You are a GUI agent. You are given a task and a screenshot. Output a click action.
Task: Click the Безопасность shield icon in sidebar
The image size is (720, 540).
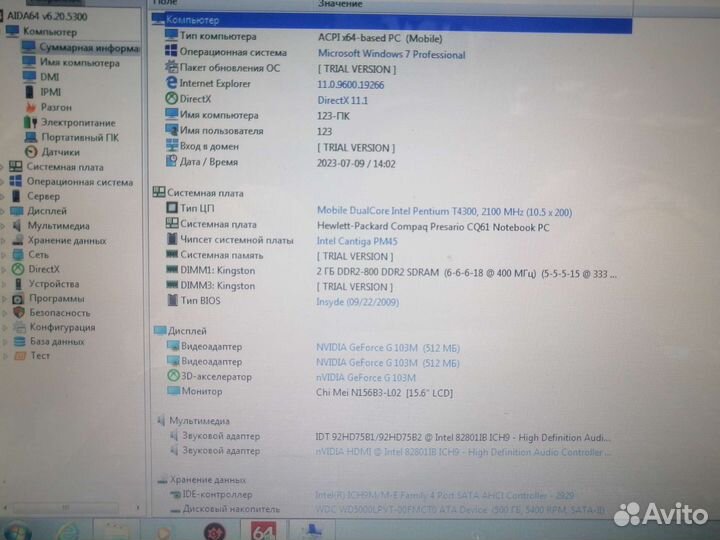point(19,313)
